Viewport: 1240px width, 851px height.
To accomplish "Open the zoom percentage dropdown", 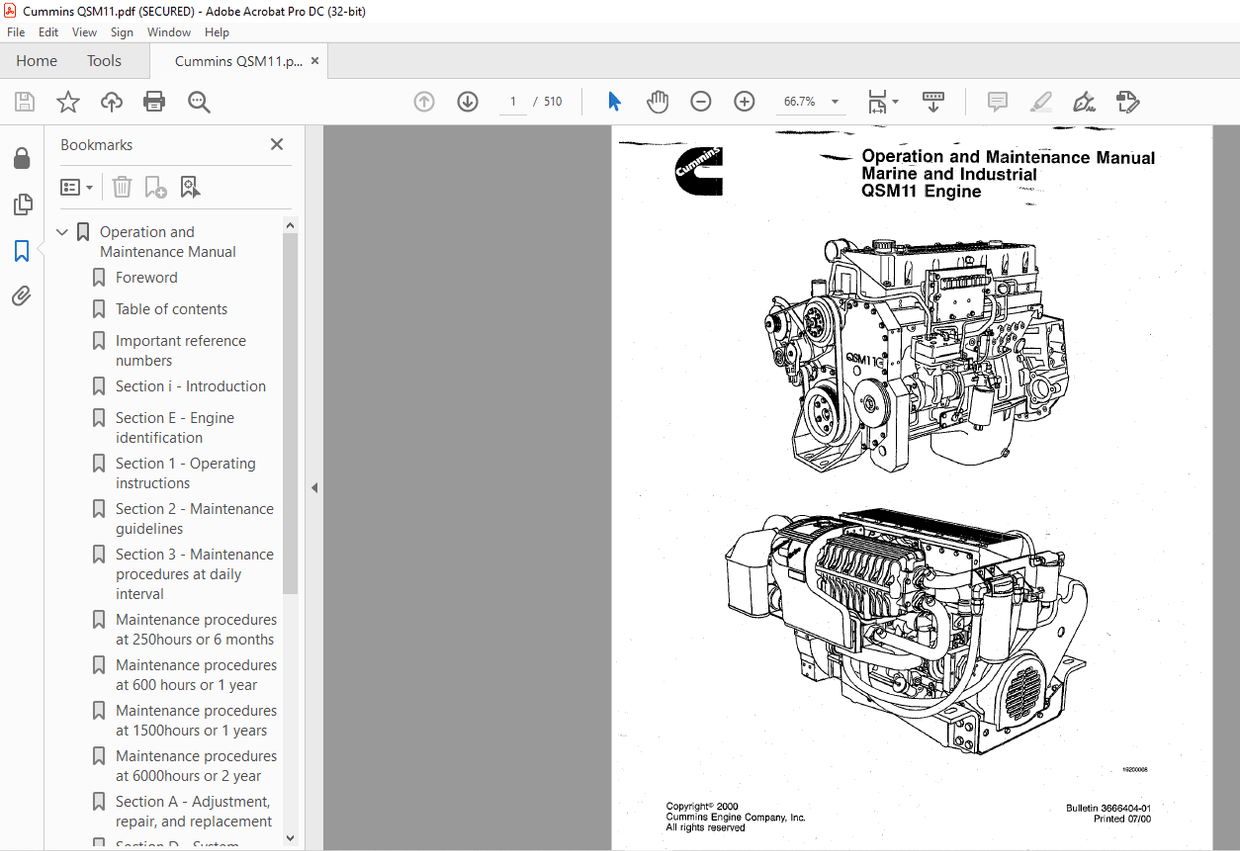I will pos(834,101).
